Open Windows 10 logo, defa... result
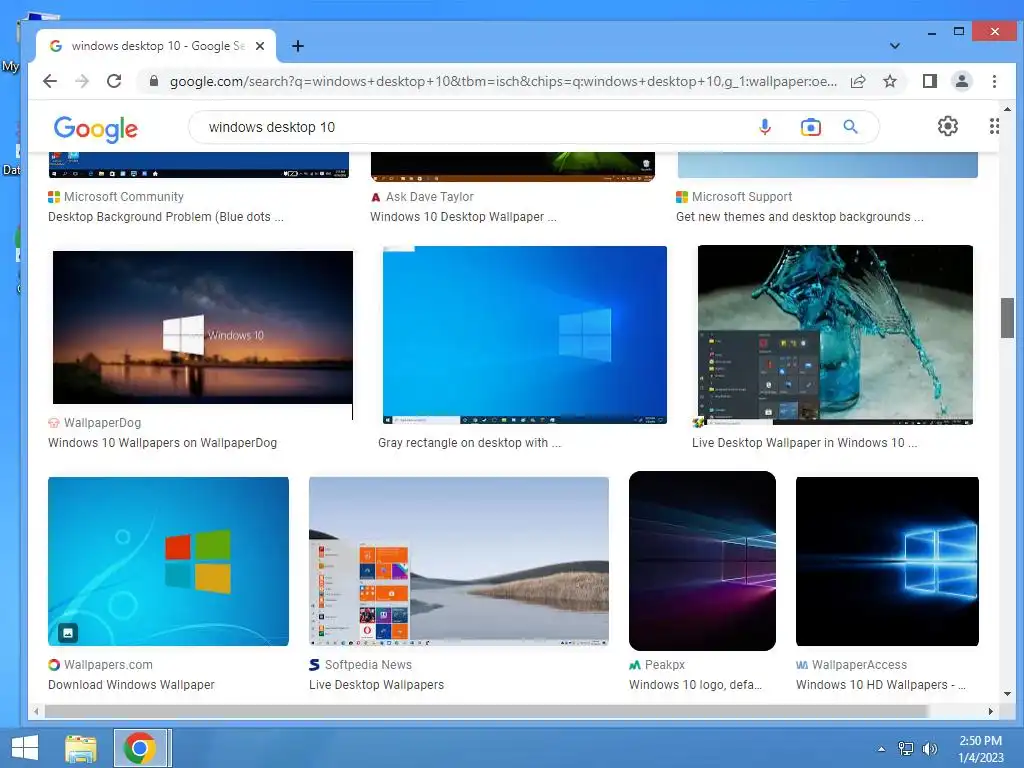Image resolution: width=1024 pixels, height=768 pixels. point(696,685)
